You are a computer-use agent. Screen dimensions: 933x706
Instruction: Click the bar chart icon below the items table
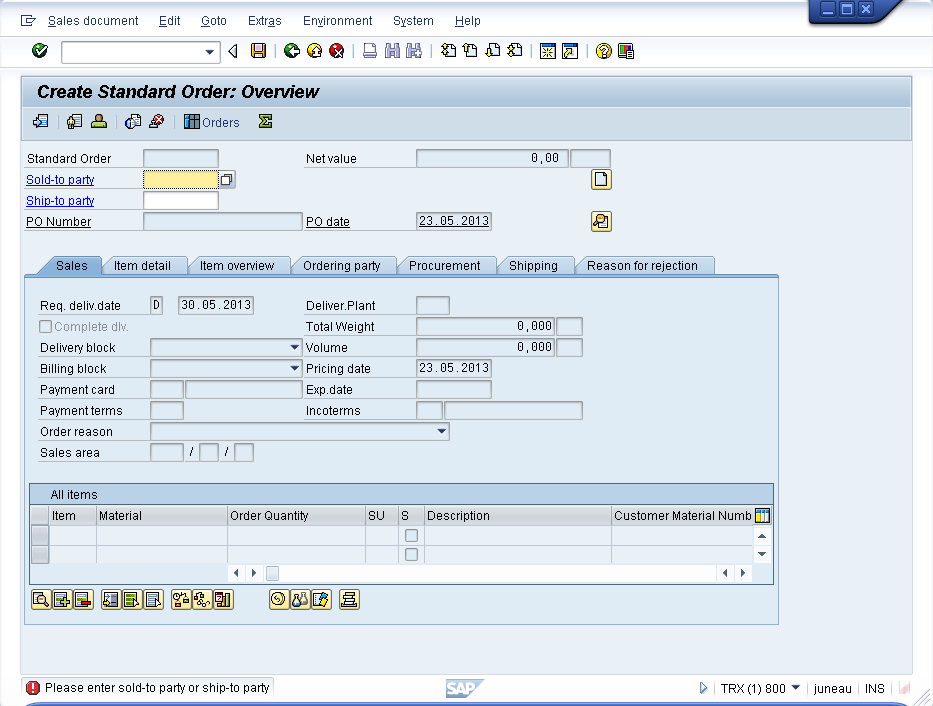(223, 600)
